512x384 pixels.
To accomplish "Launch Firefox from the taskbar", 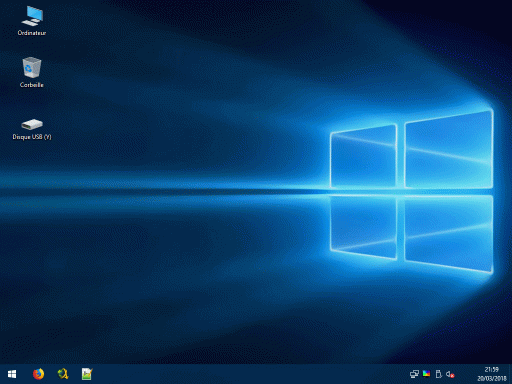I will [x=38, y=374].
